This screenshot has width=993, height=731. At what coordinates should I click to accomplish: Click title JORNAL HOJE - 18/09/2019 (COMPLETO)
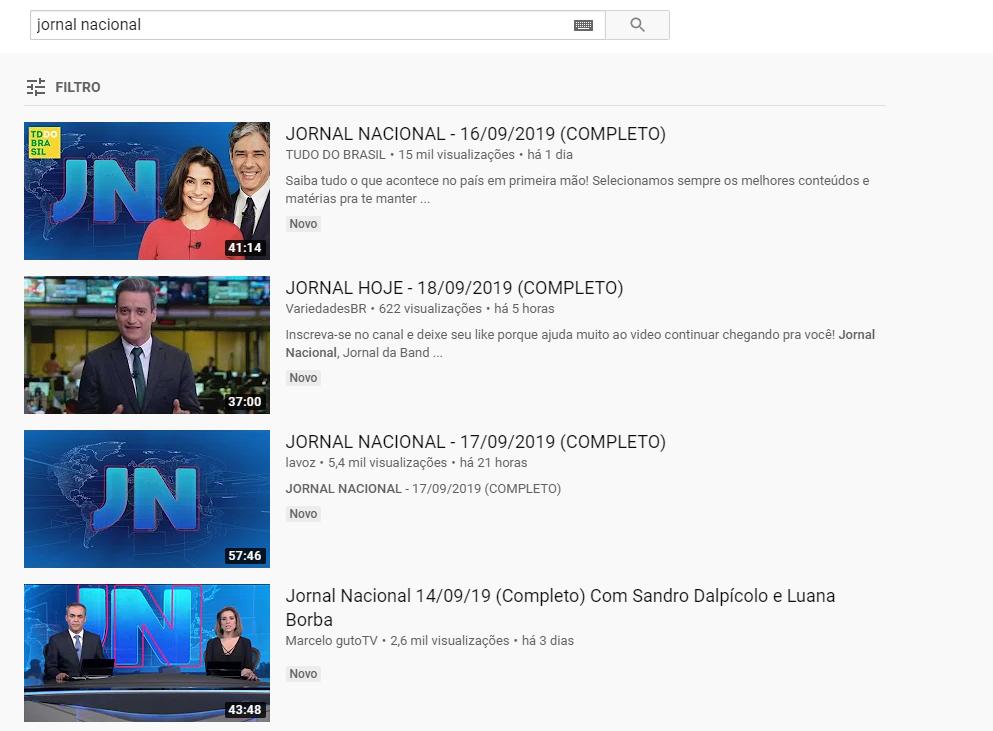tap(454, 288)
